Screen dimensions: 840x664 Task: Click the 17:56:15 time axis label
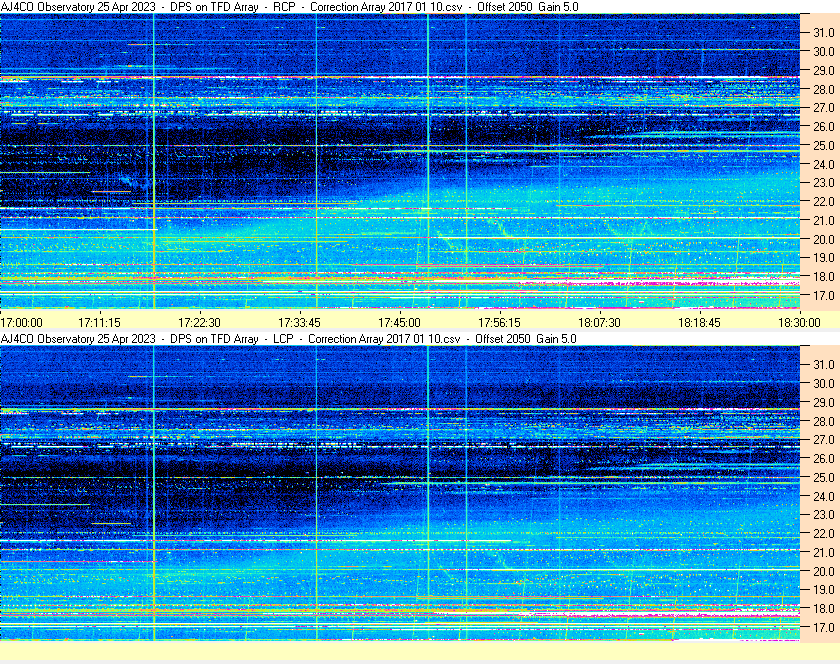point(499,323)
